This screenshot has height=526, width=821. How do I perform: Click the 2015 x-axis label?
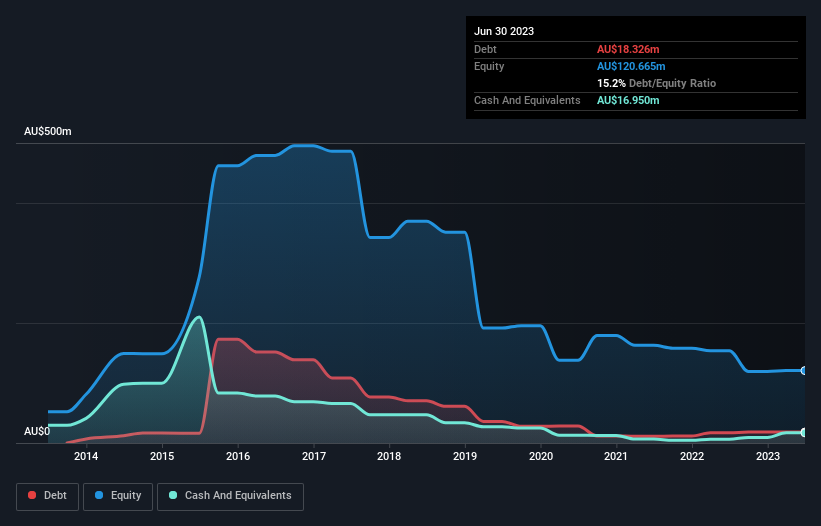coord(162,456)
